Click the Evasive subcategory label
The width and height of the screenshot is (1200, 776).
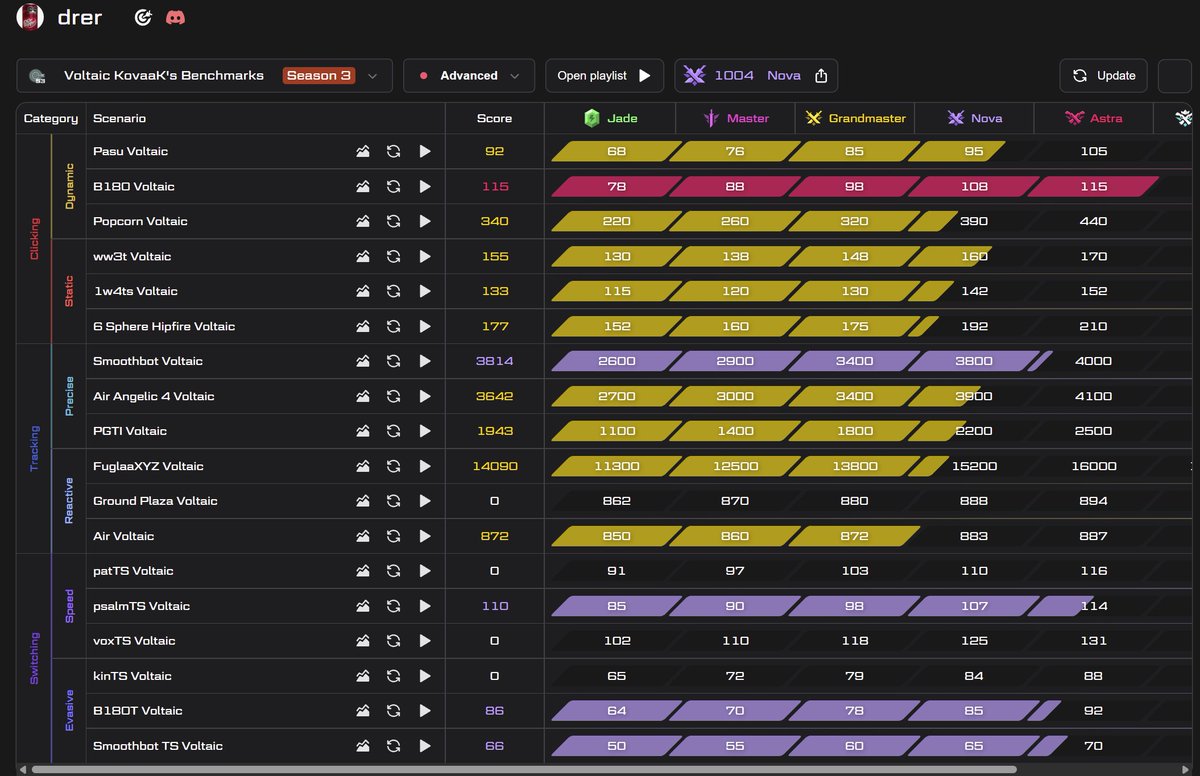click(69, 711)
